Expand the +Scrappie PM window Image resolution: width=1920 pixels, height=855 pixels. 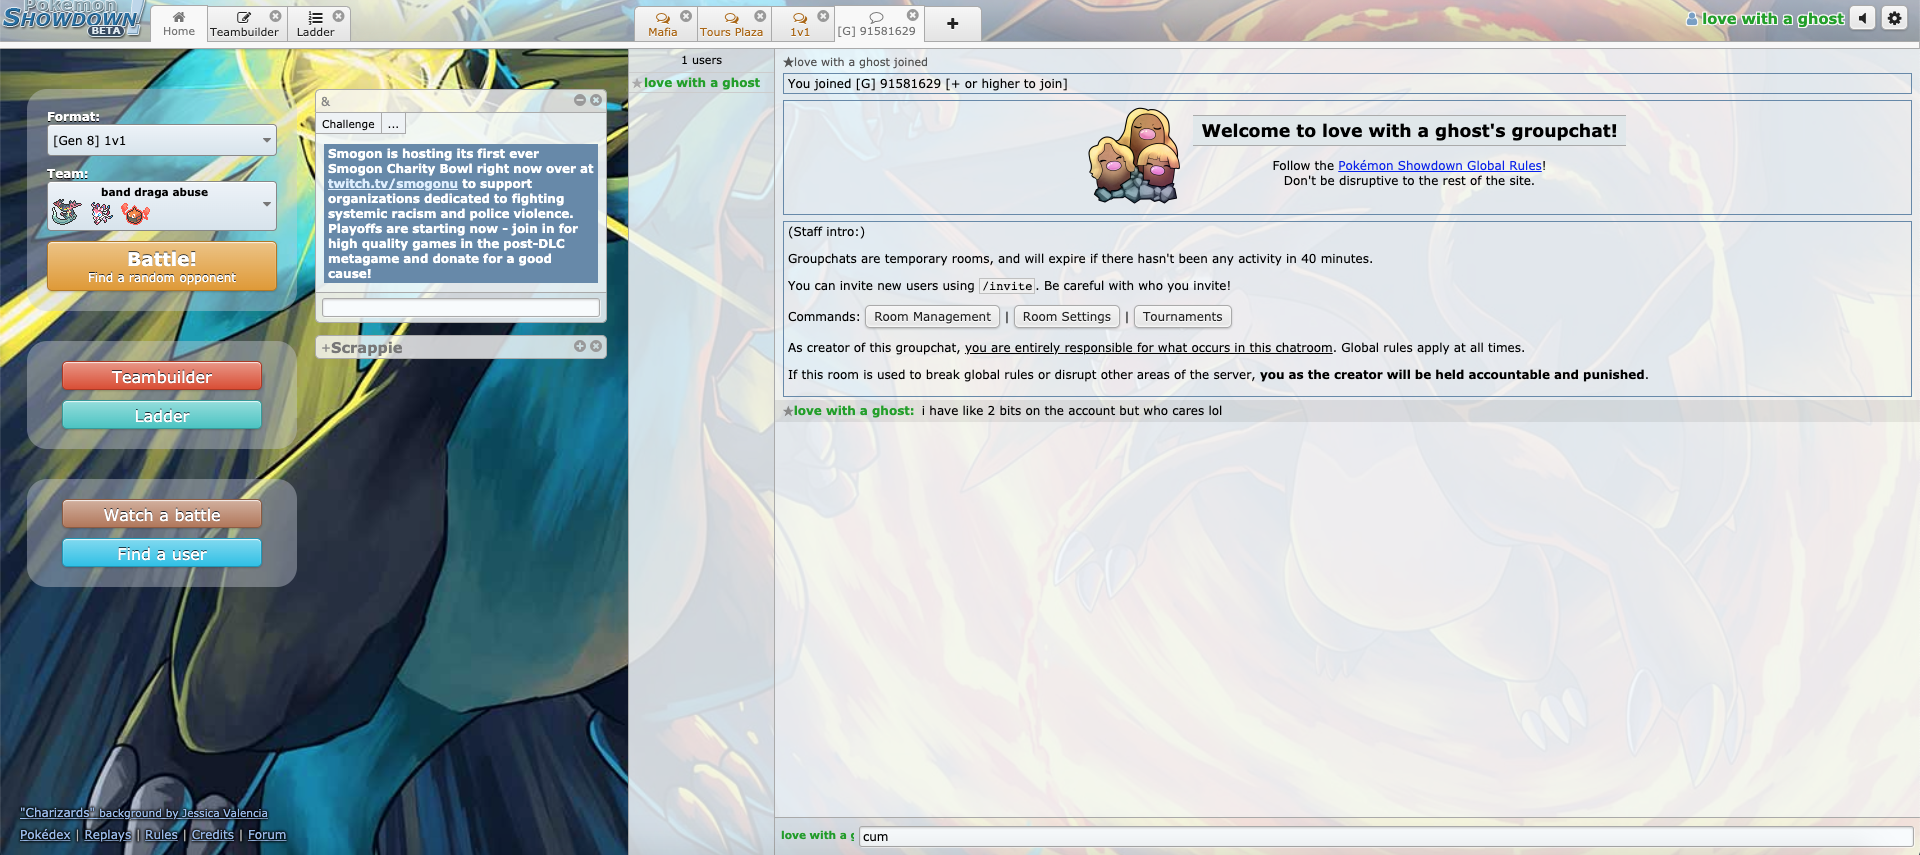[580, 346]
